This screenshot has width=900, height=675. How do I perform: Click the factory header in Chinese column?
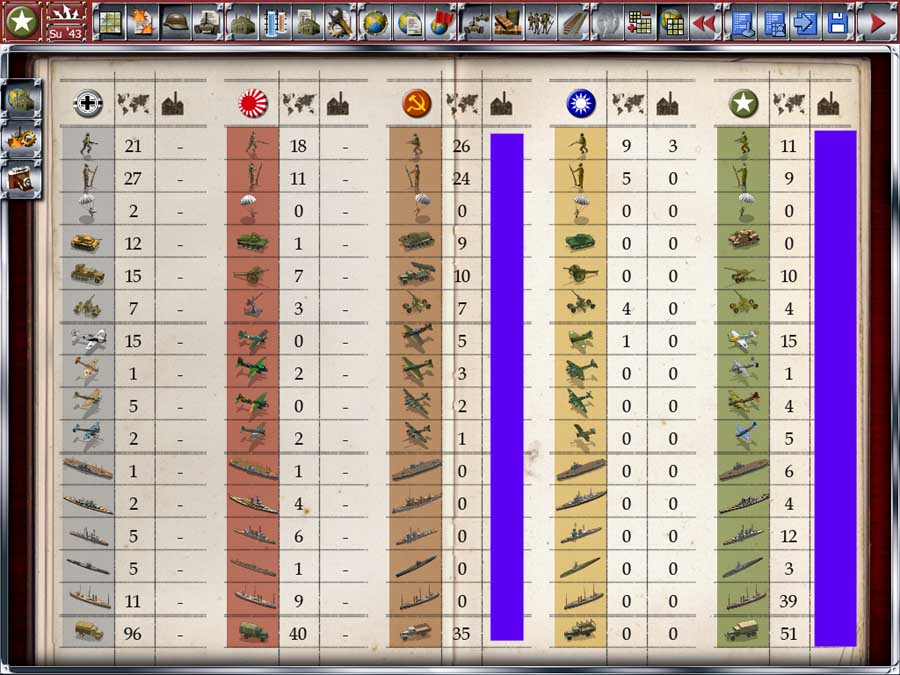coord(667,104)
